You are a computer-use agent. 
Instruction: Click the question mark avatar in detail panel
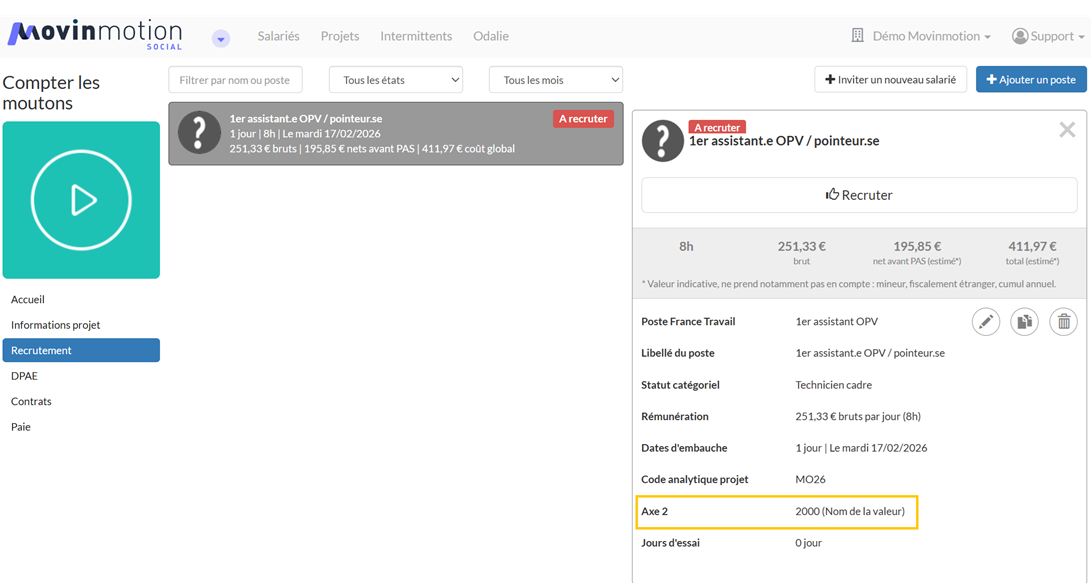pyautogui.click(x=662, y=141)
